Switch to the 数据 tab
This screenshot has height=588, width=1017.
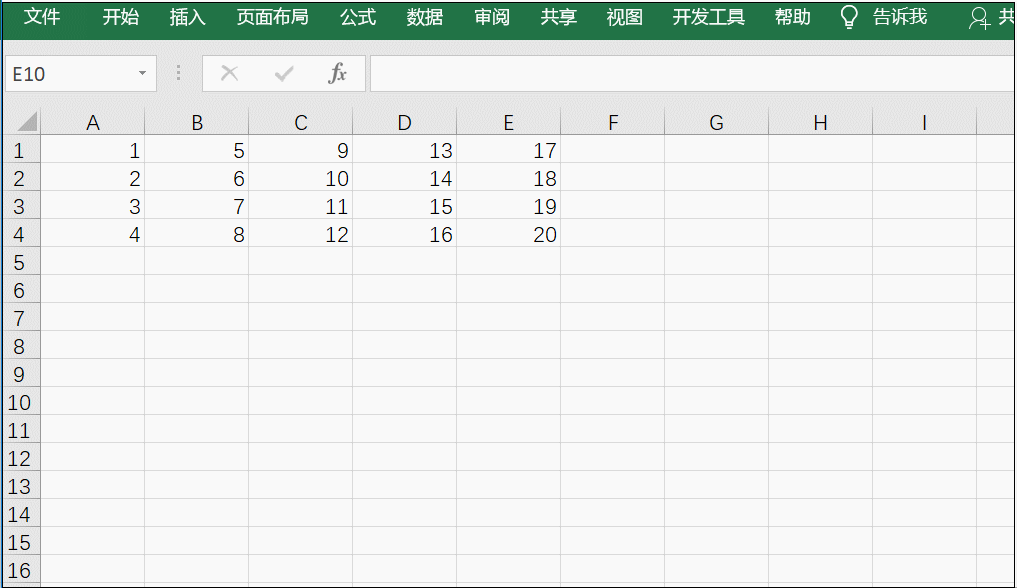(424, 17)
